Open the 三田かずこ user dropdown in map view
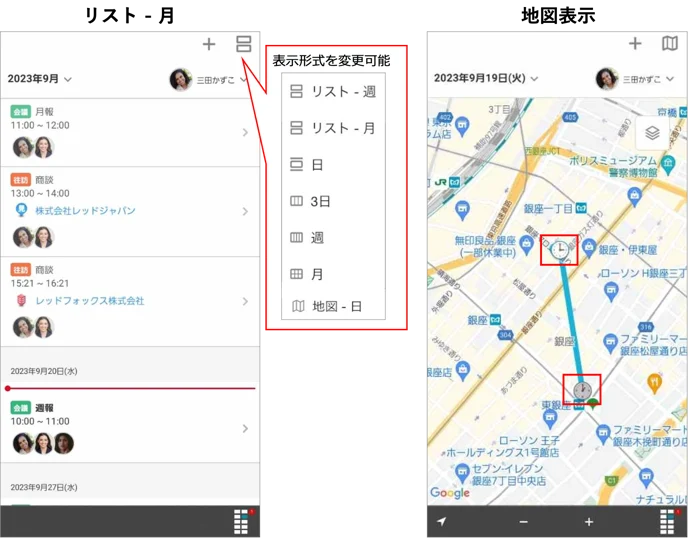This screenshot has width=688, height=538. tap(648, 79)
